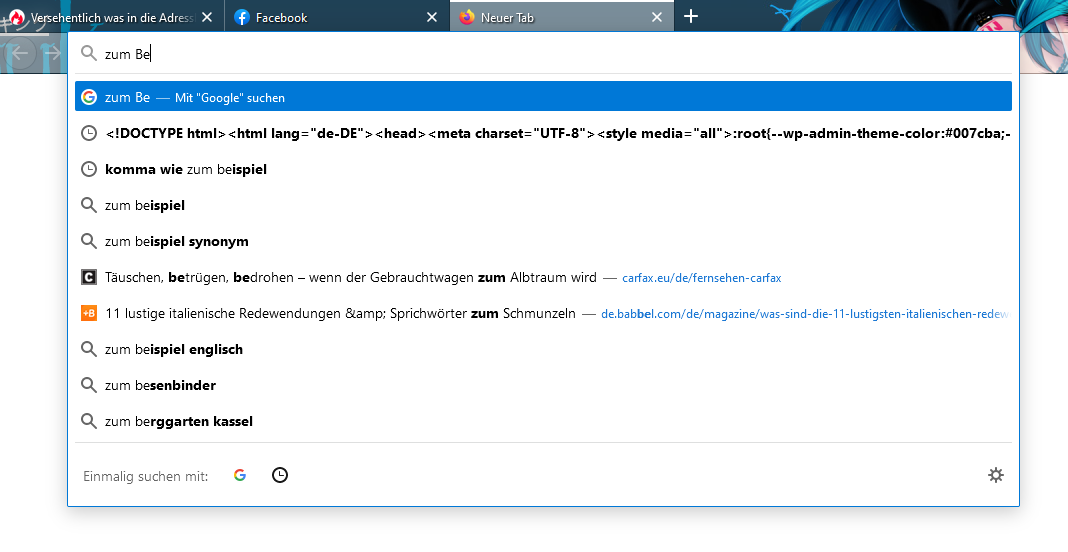
Task: Close the Neuer Tab tab
Action: click(x=657, y=17)
